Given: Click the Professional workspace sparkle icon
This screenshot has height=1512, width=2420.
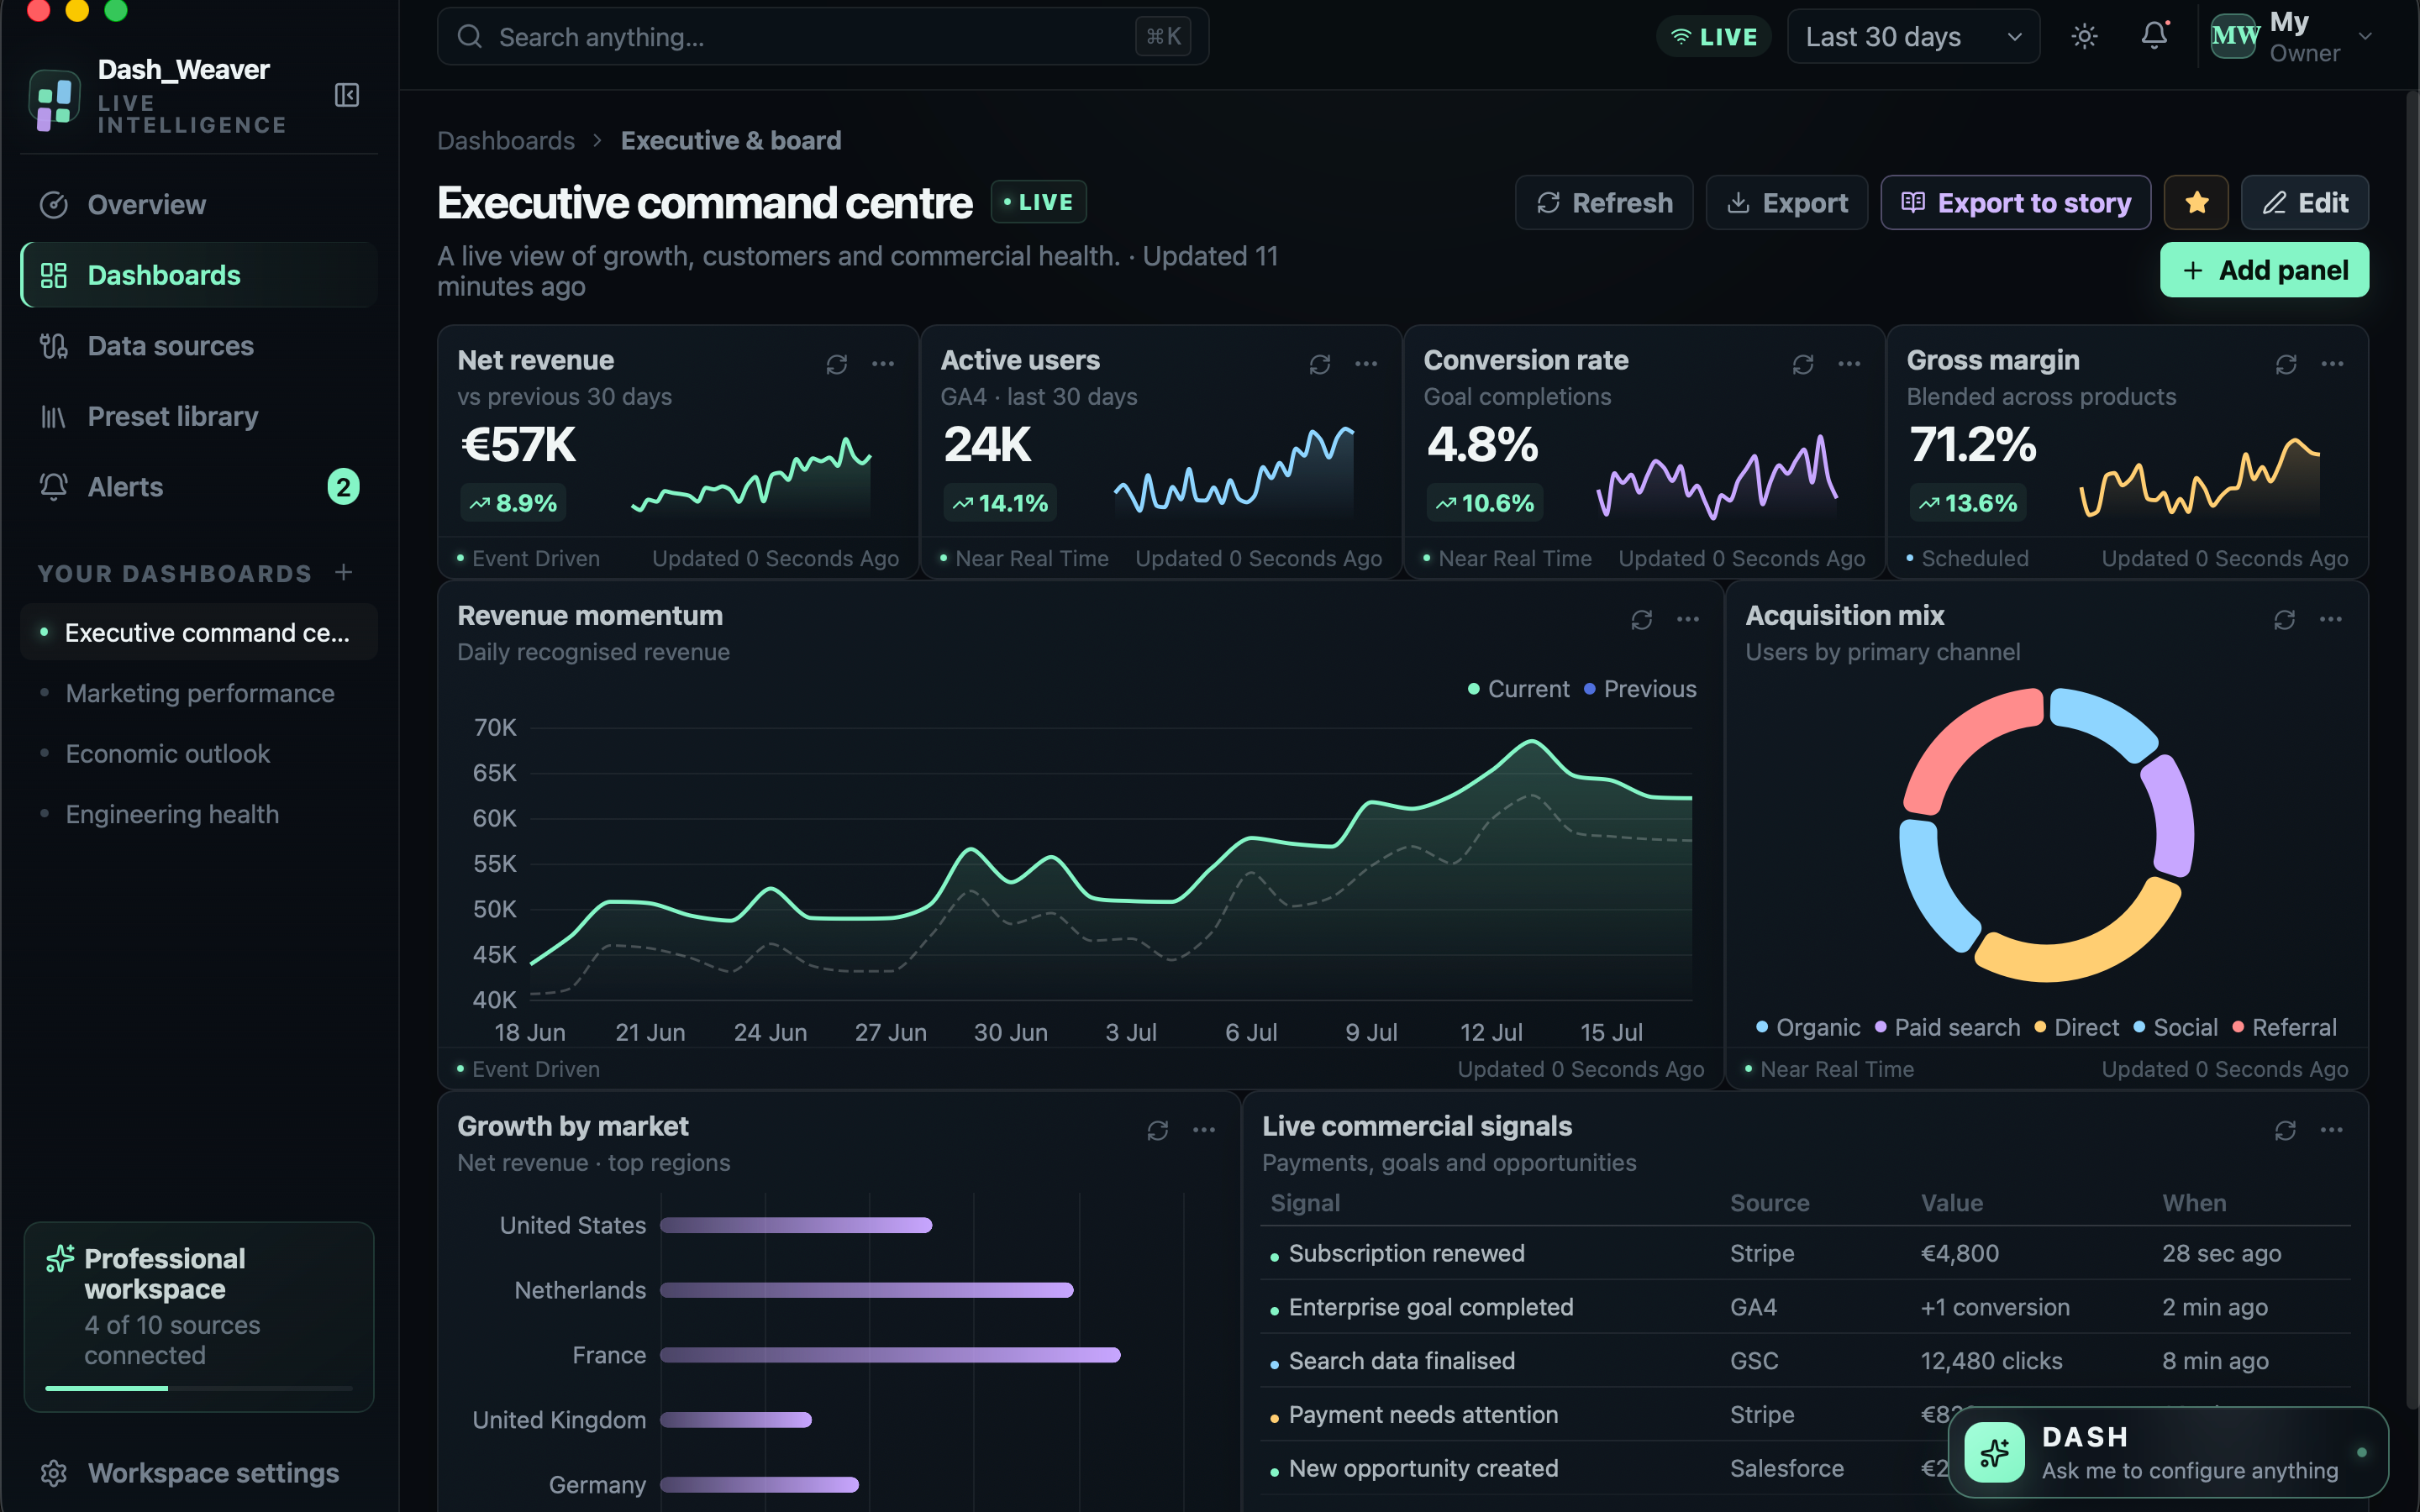Looking at the screenshot, I should click(60, 1258).
